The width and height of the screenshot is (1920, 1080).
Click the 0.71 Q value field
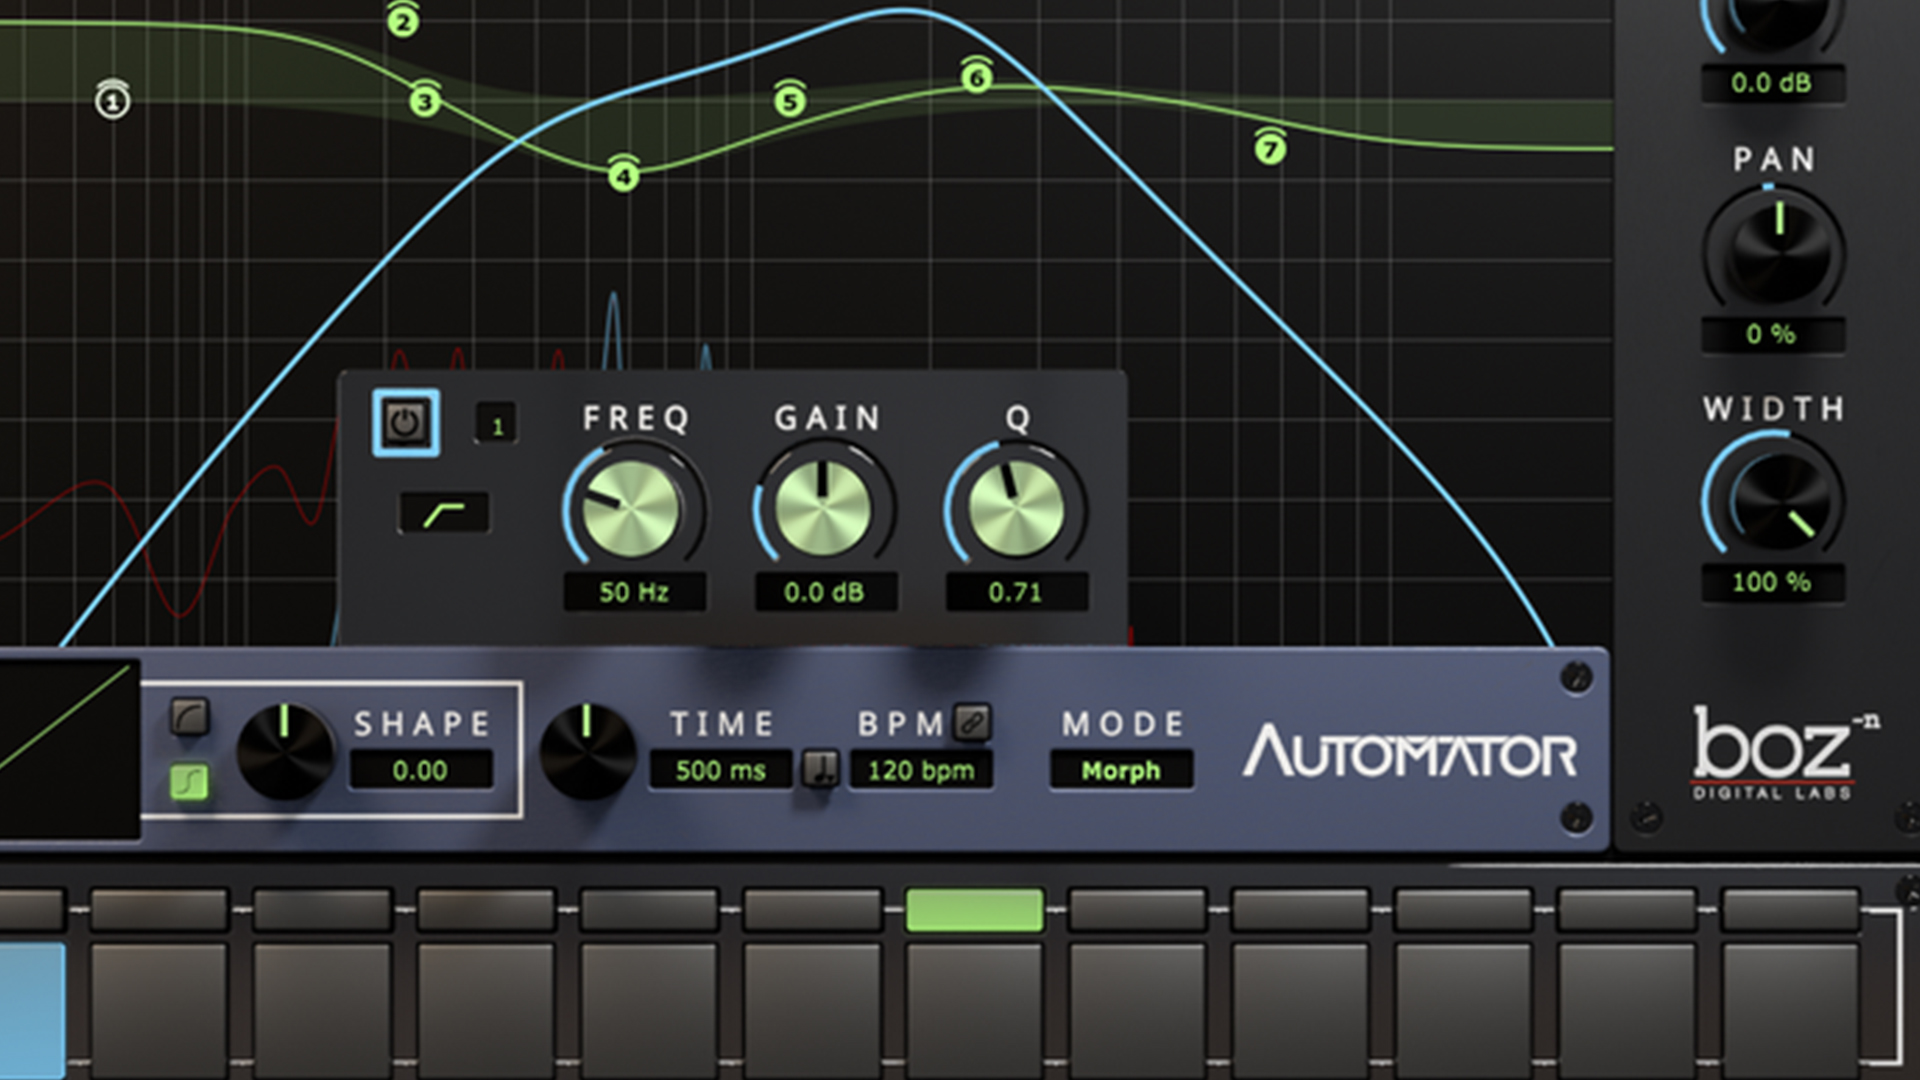1016,592
